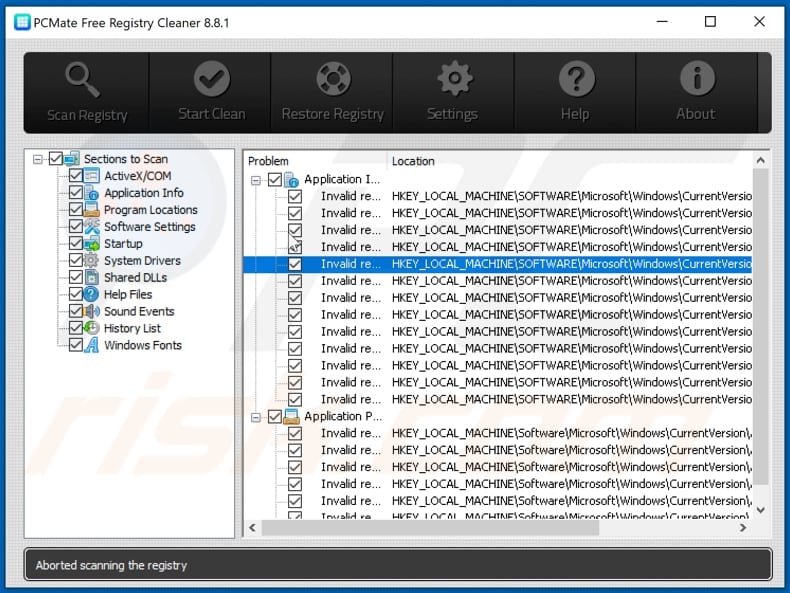Uncheck the ActiveX/COM checkbox

(76, 176)
